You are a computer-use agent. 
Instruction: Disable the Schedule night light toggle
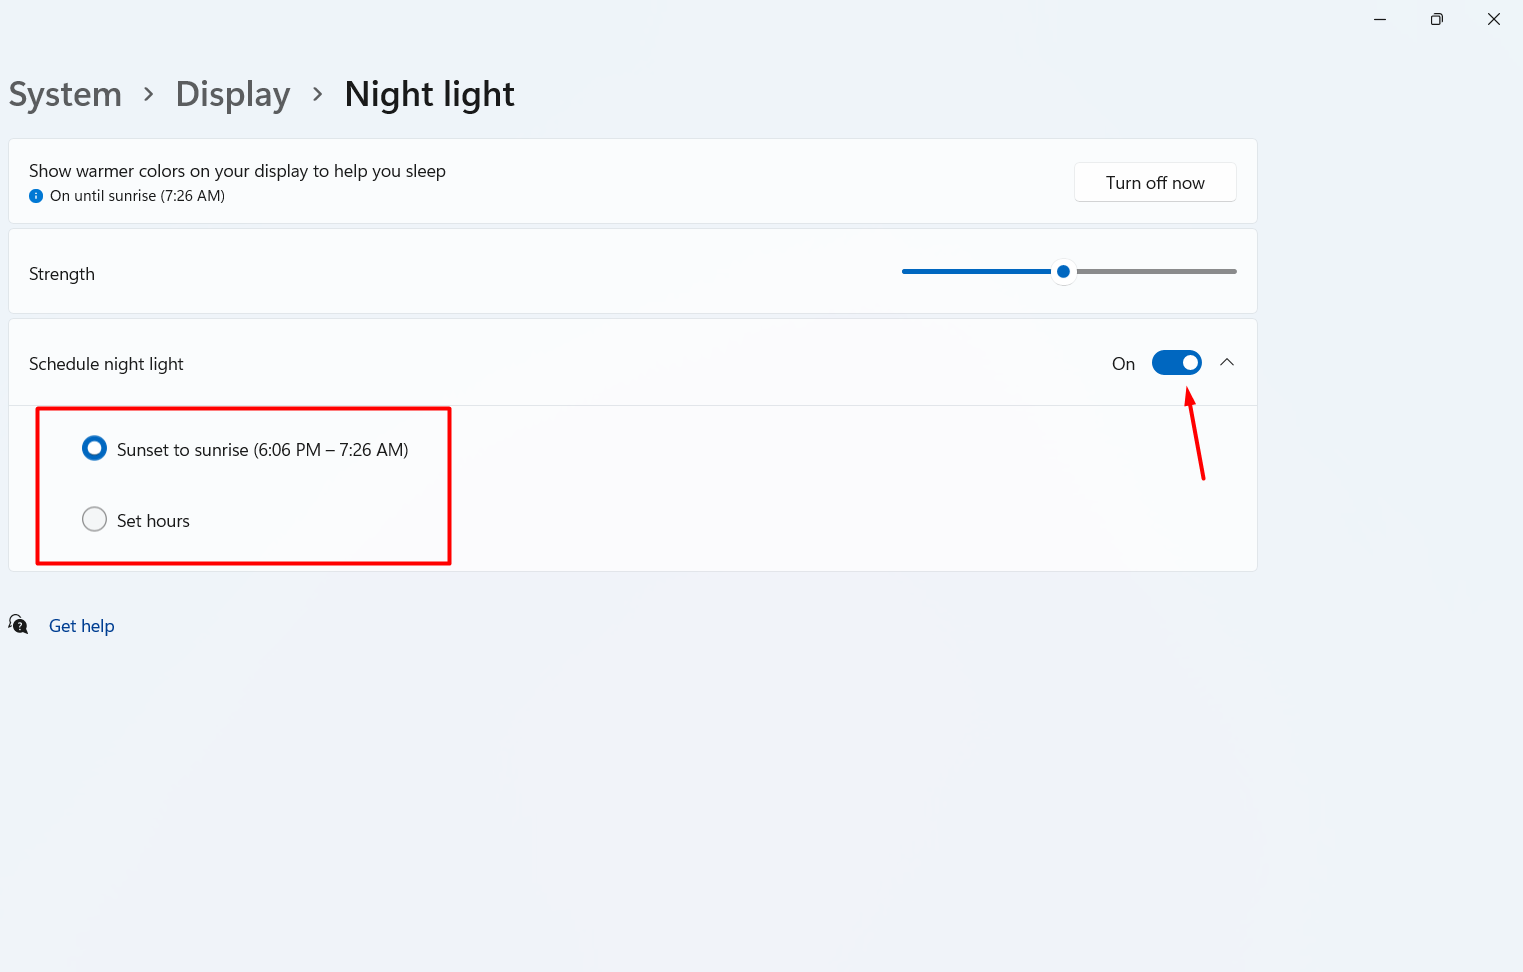[x=1176, y=363]
